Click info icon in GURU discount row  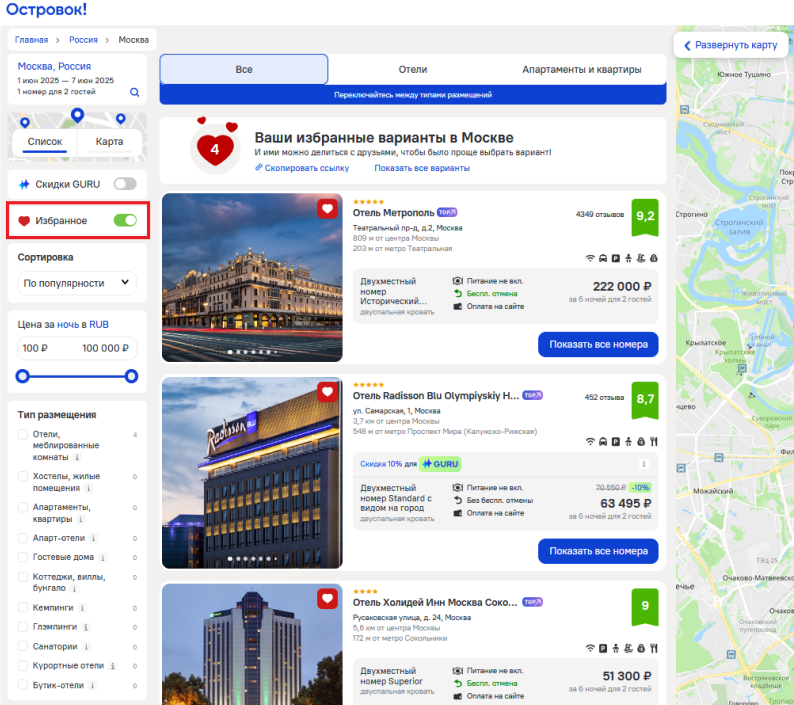644,464
